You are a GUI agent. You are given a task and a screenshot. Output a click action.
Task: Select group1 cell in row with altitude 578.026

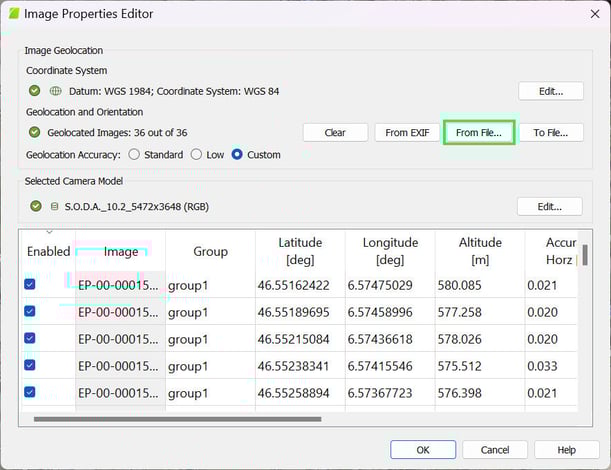pyautogui.click(x=210, y=339)
